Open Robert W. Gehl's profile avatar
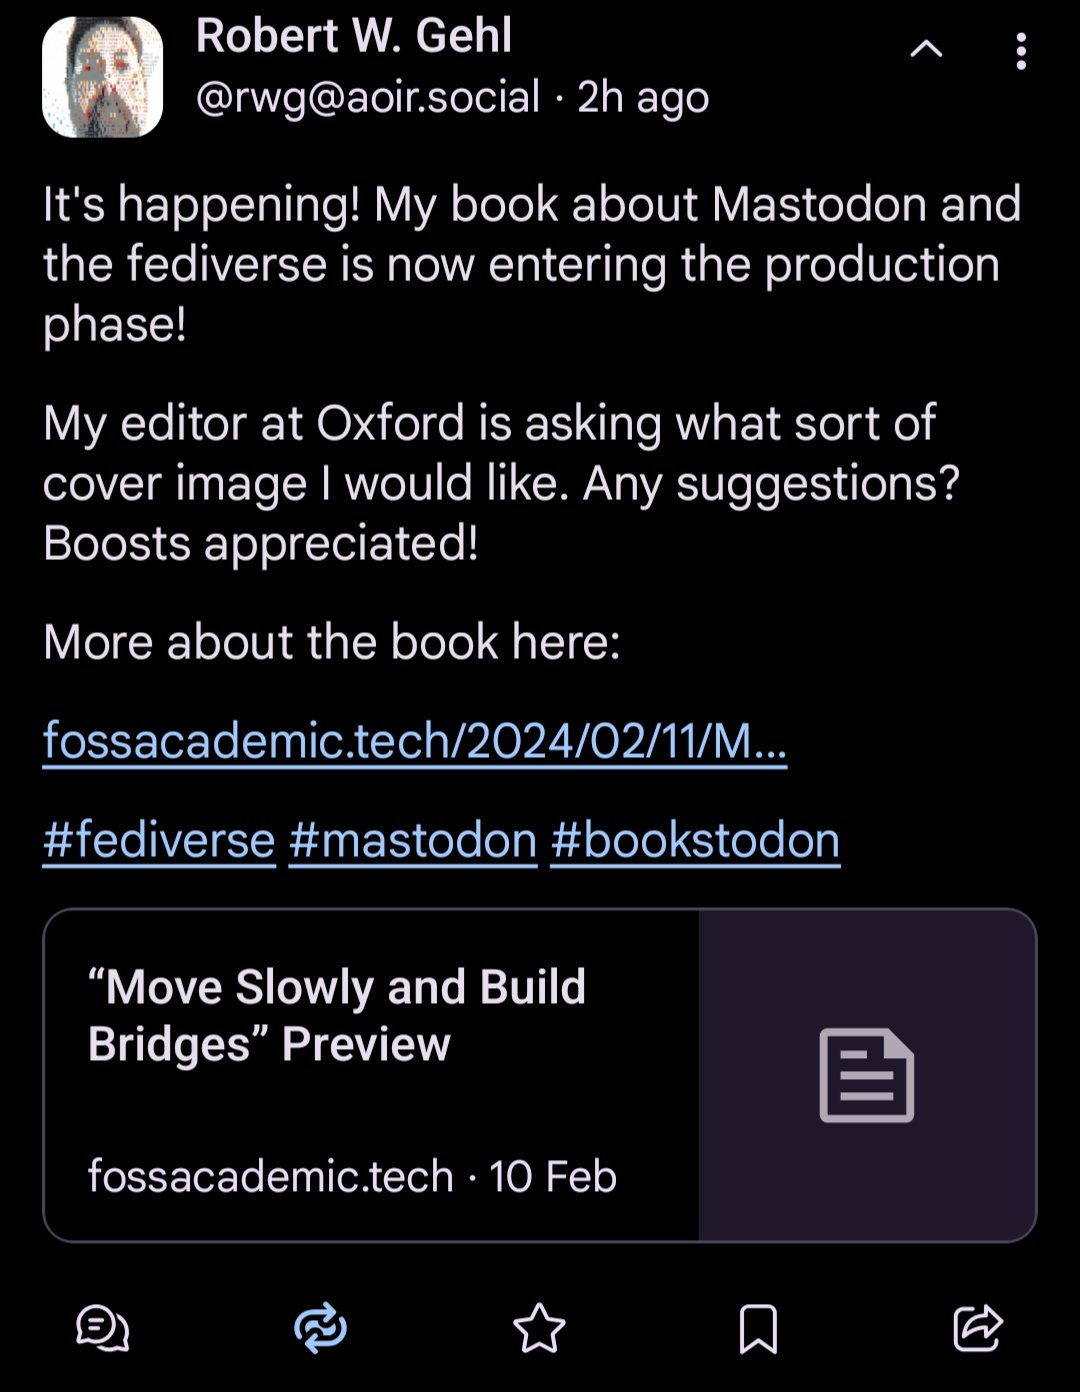The image size is (1080, 1392). 102,77
